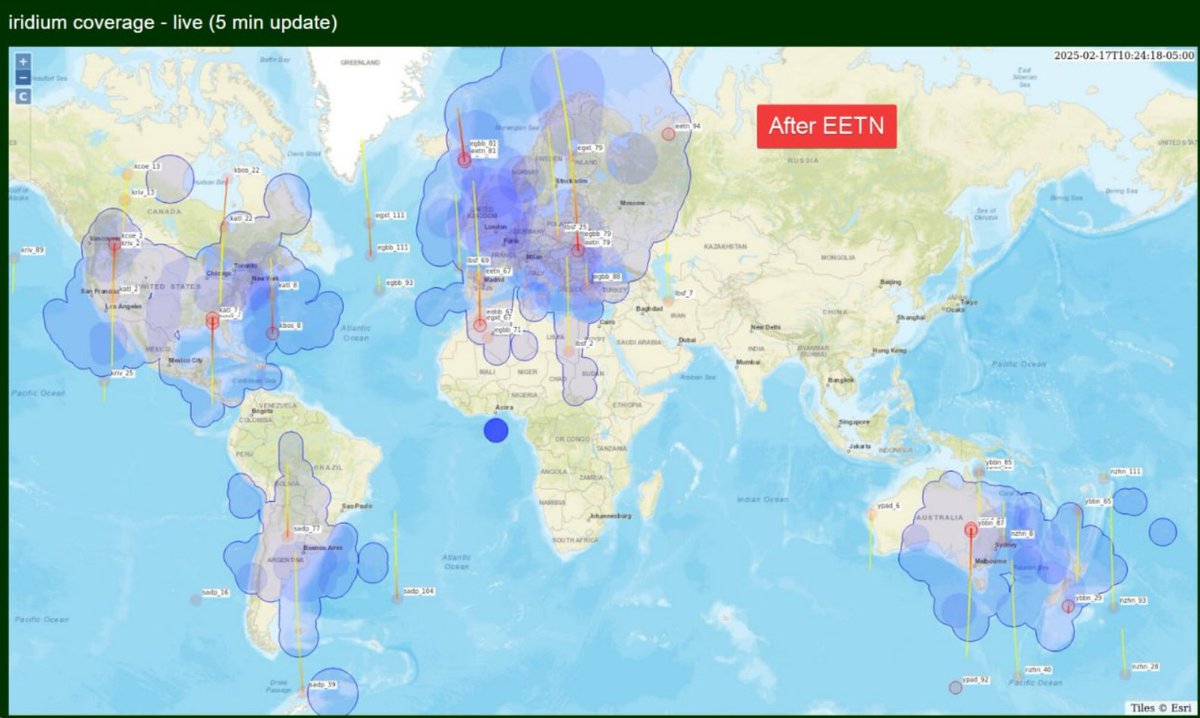Select the red eetn_79 marker

[x=577, y=249]
